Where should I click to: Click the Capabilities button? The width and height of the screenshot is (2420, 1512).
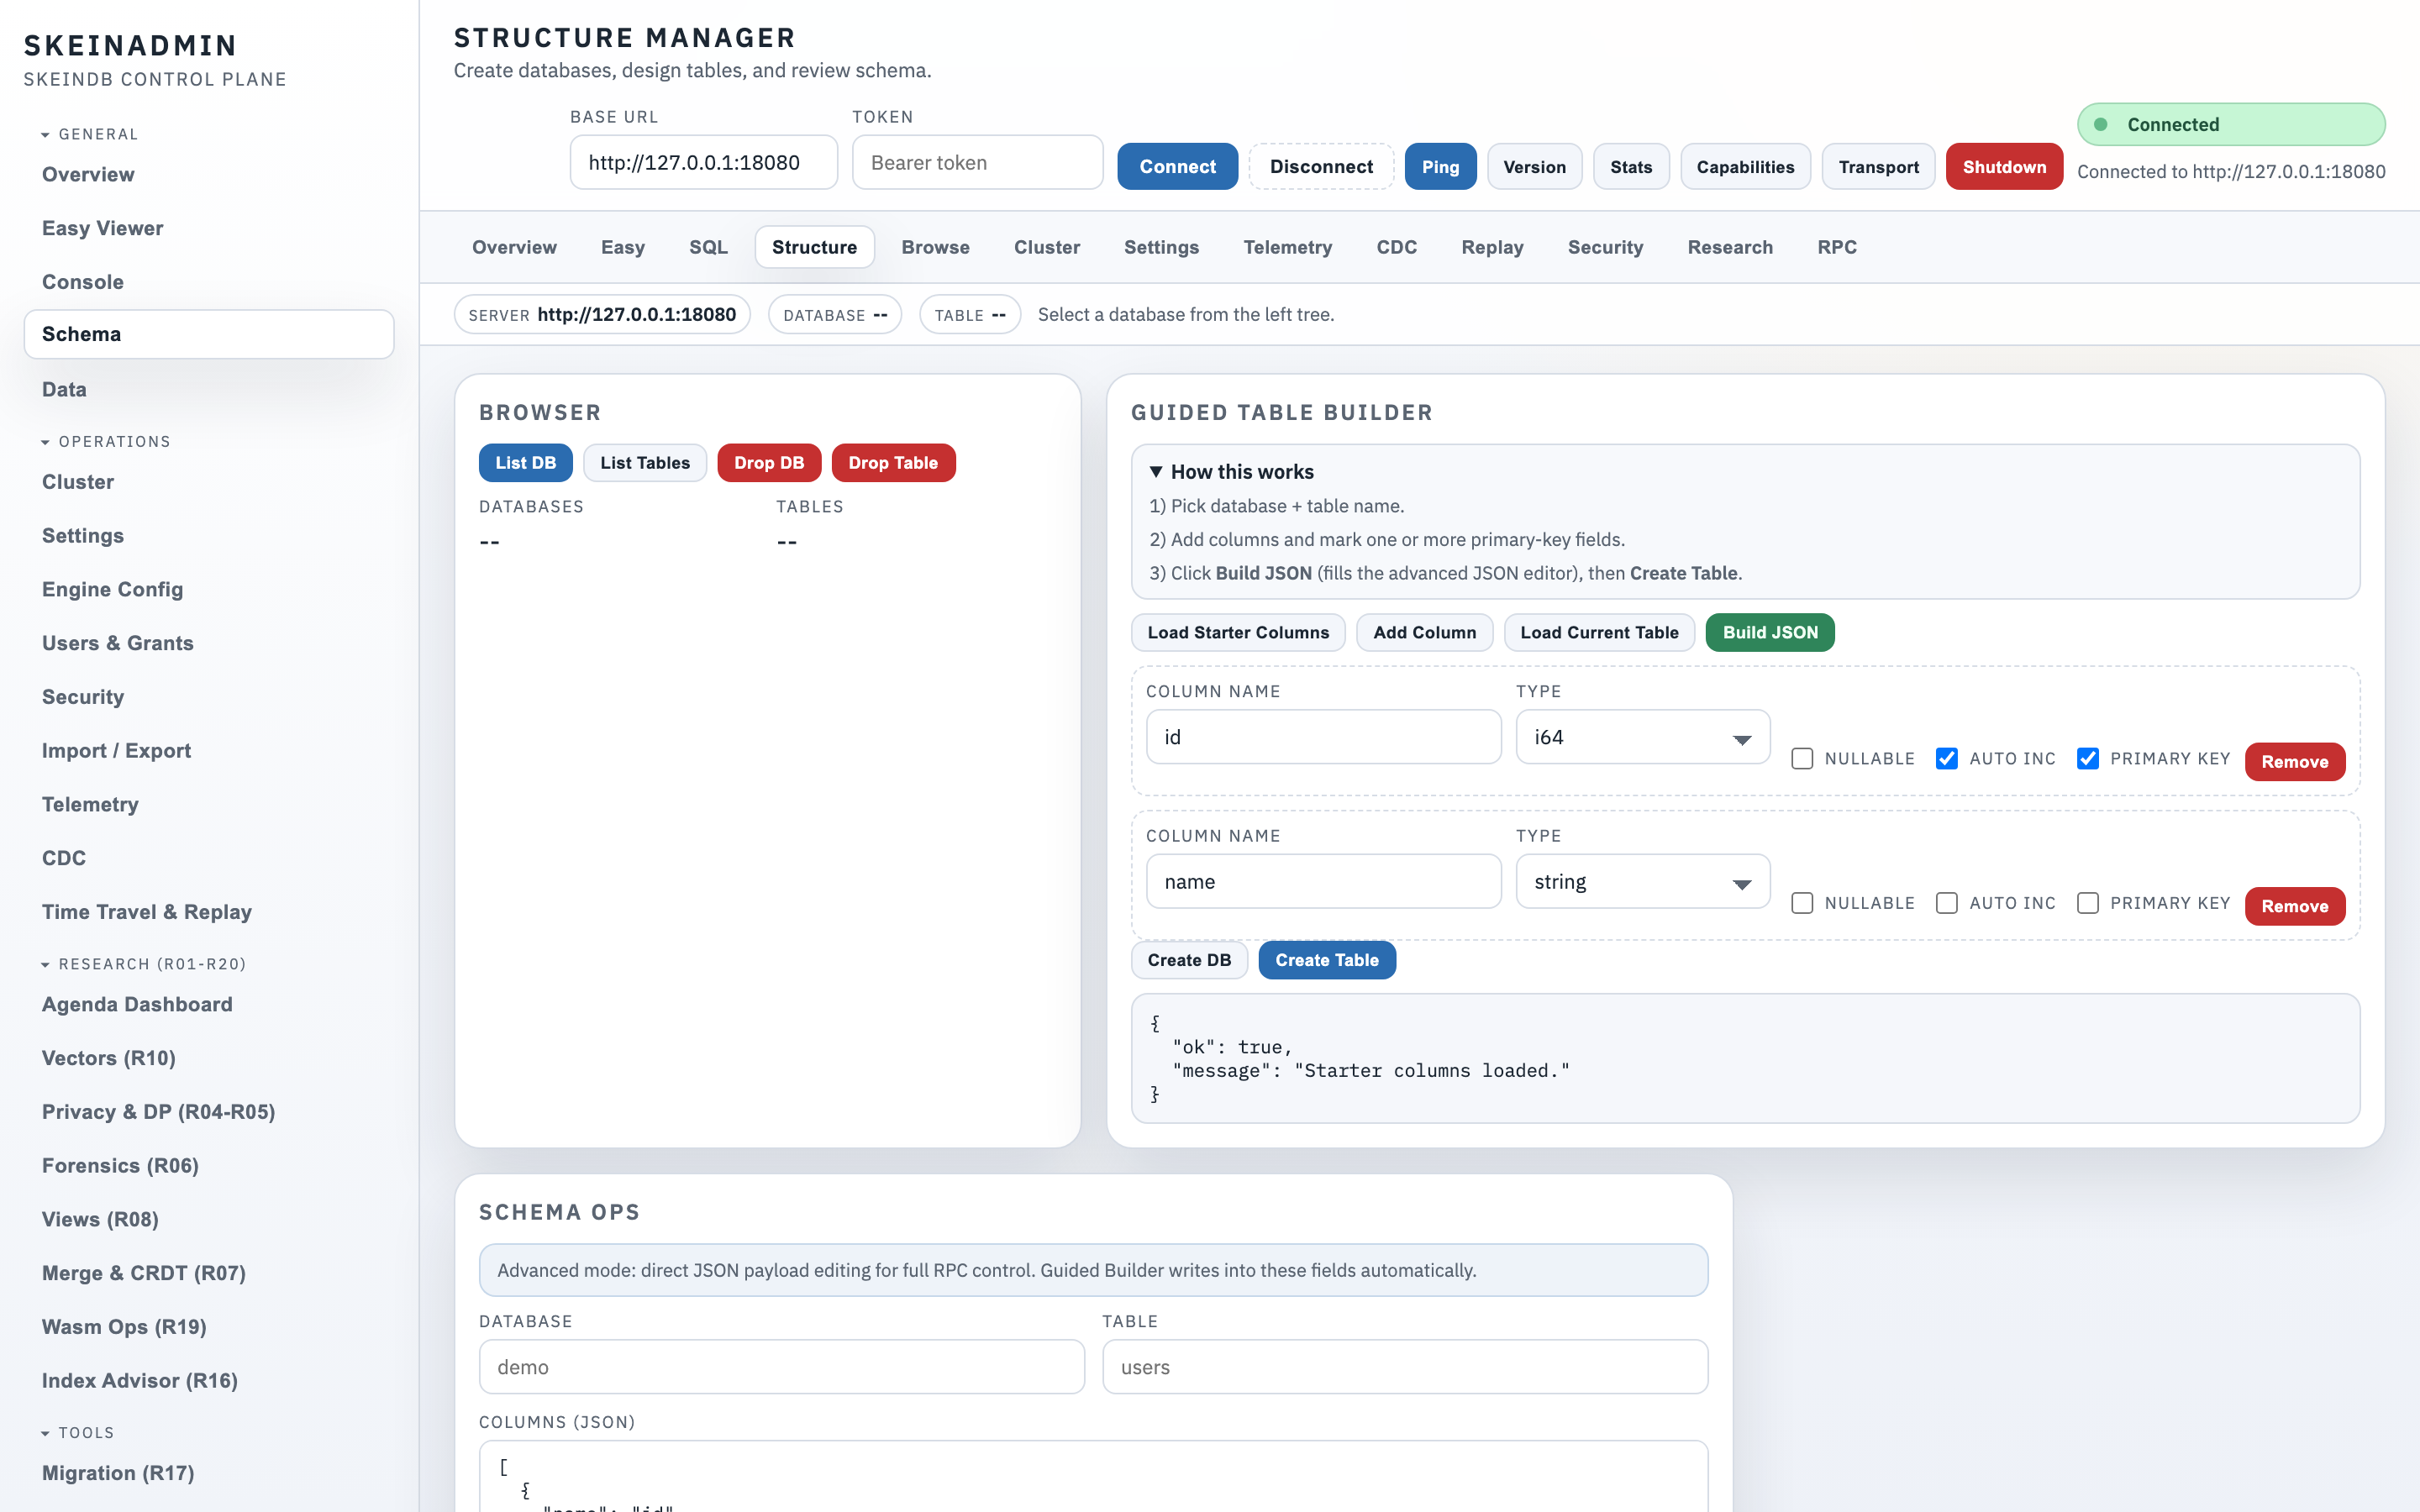pyautogui.click(x=1745, y=167)
